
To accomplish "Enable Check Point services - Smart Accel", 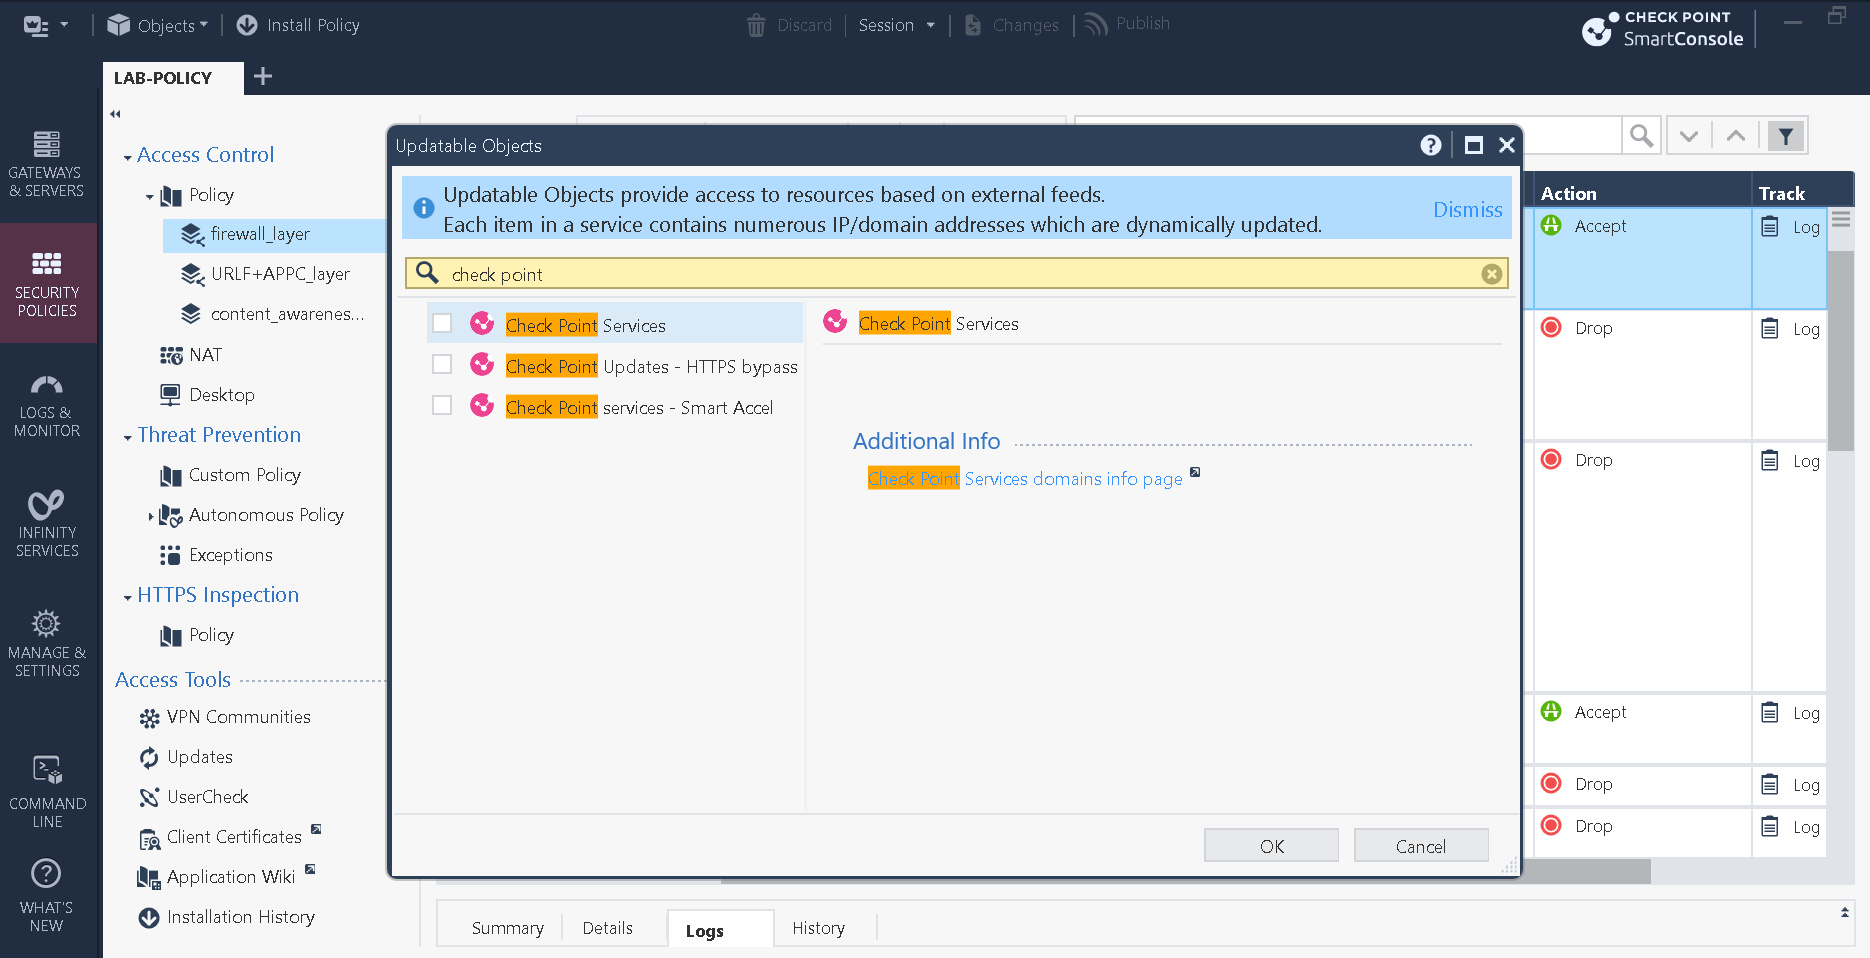I will 442,405.
